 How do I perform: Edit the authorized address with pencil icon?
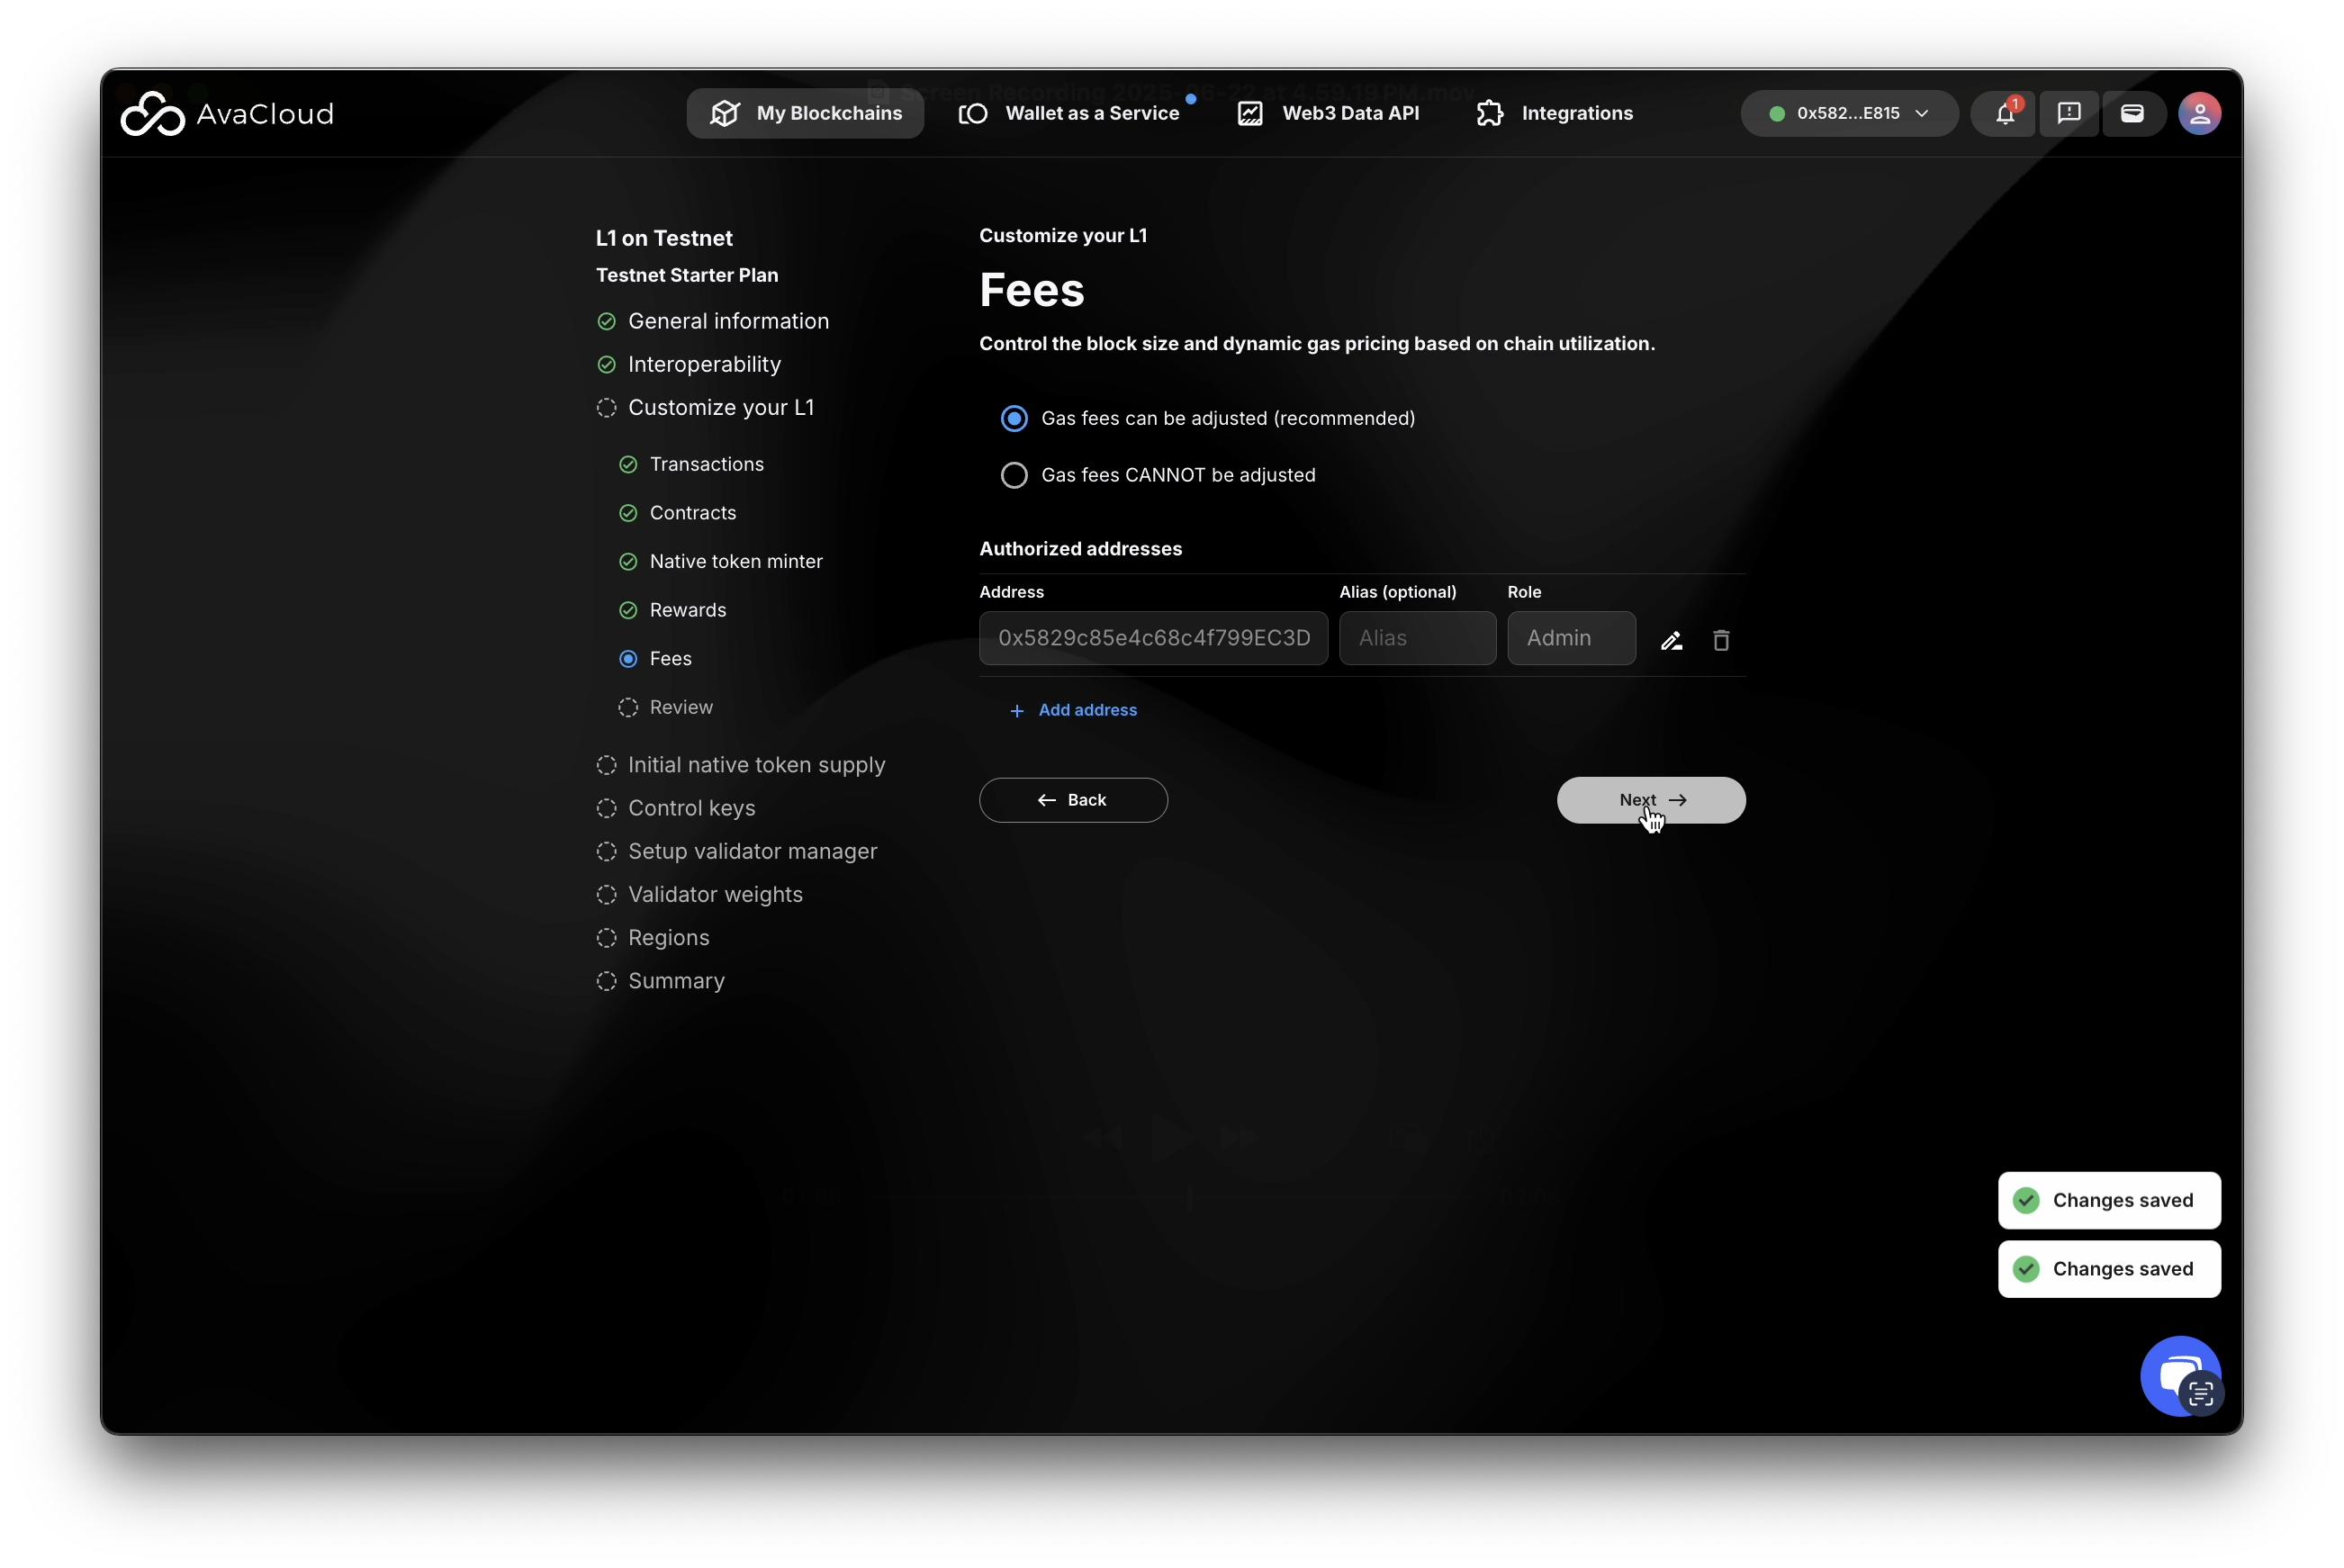[1671, 640]
